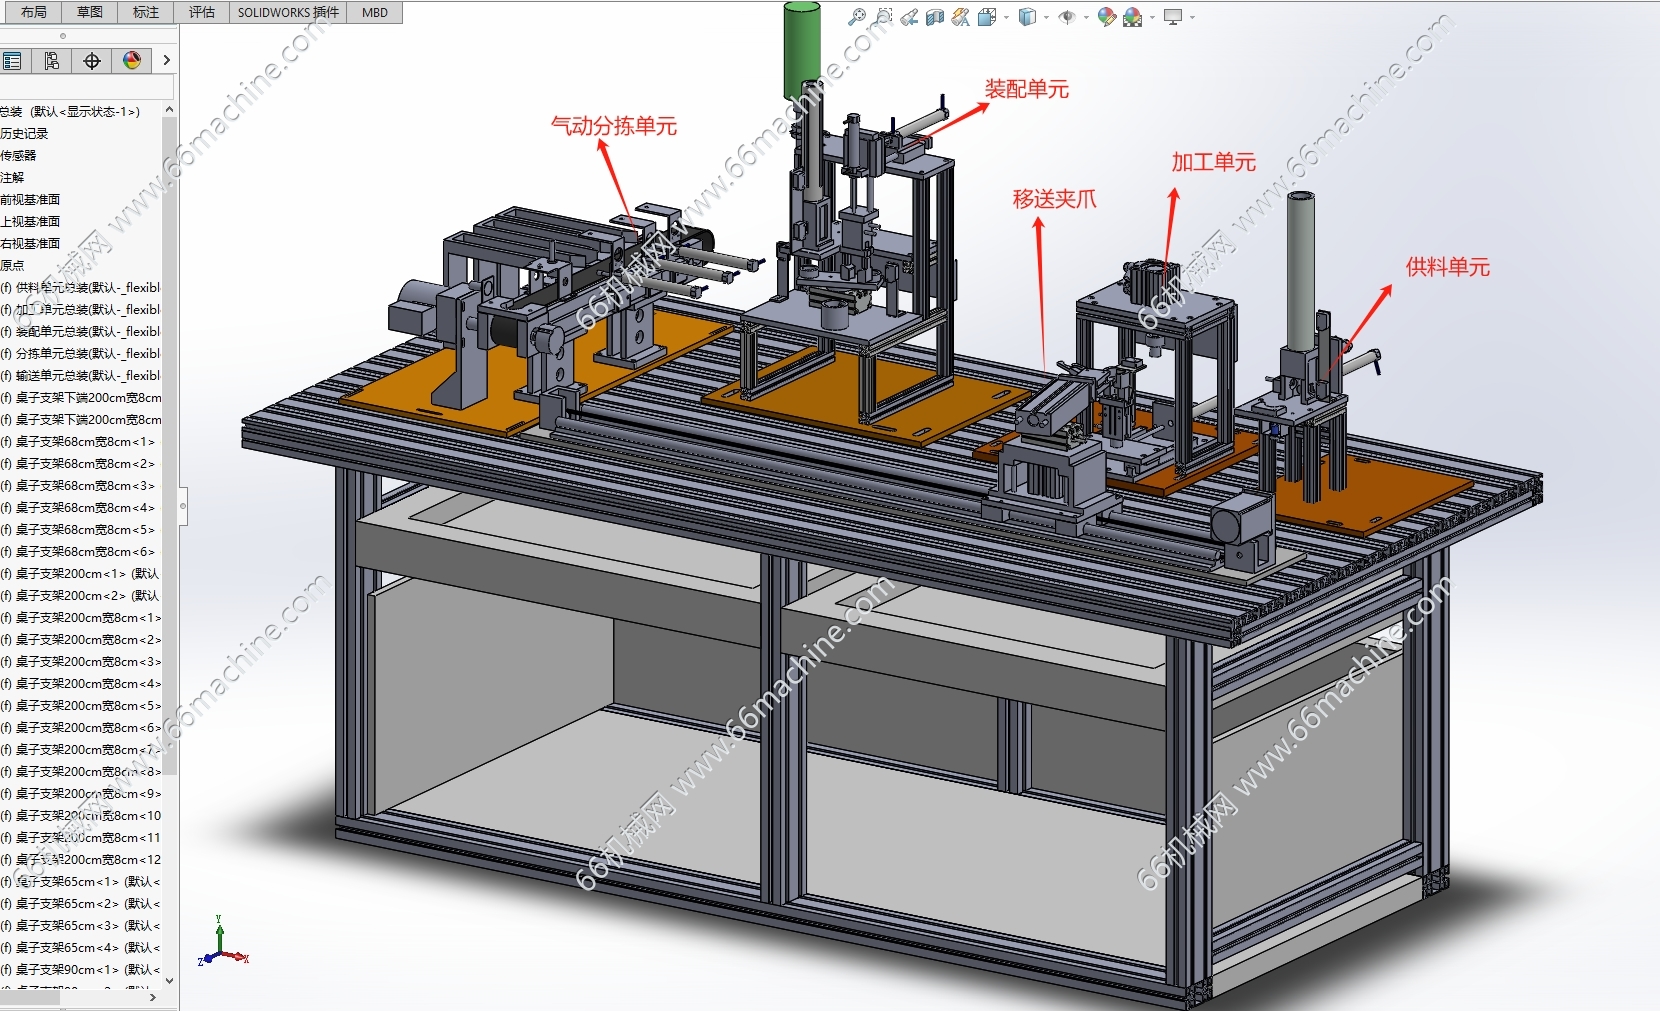Click the Hide/Show Items eye icon
This screenshot has width=1660, height=1011.
(1067, 17)
